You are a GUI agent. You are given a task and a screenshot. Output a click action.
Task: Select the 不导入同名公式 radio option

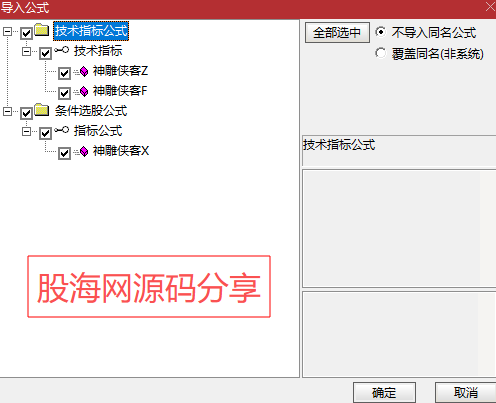click(x=380, y=32)
